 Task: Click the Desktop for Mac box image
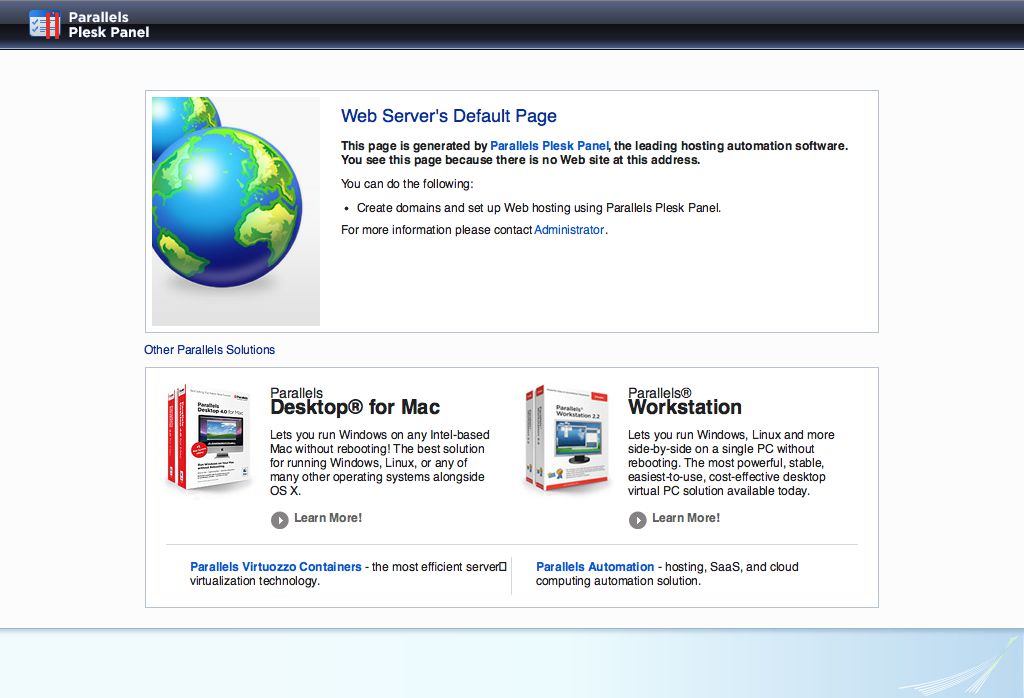[210, 437]
